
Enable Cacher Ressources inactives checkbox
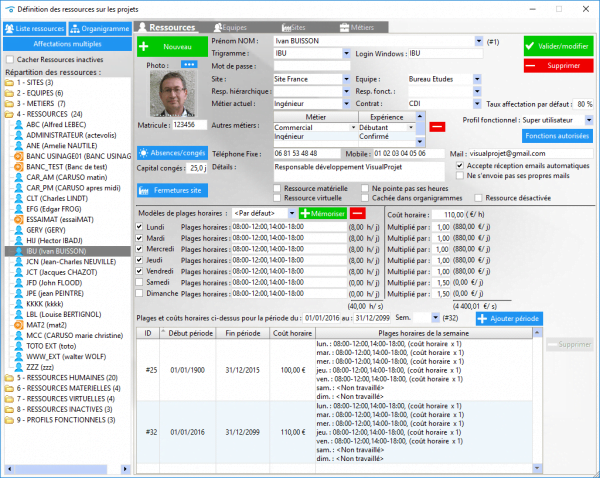pos(10,60)
